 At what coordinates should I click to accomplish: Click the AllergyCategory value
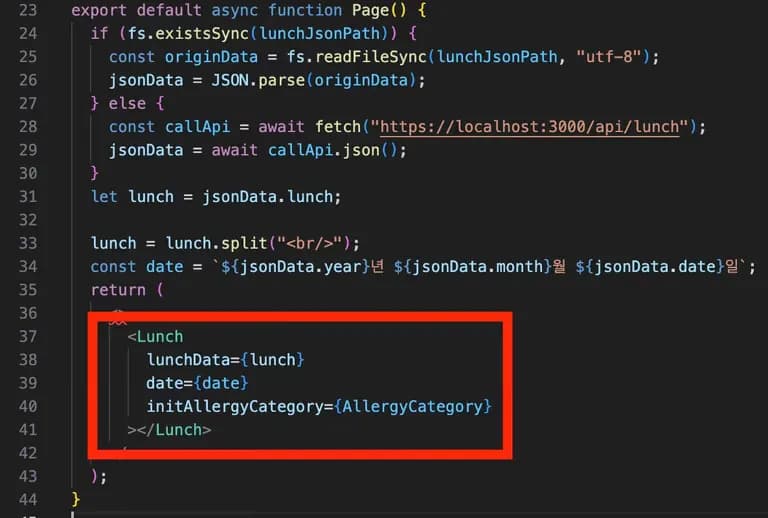pyautogui.click(x=412, y=406)
